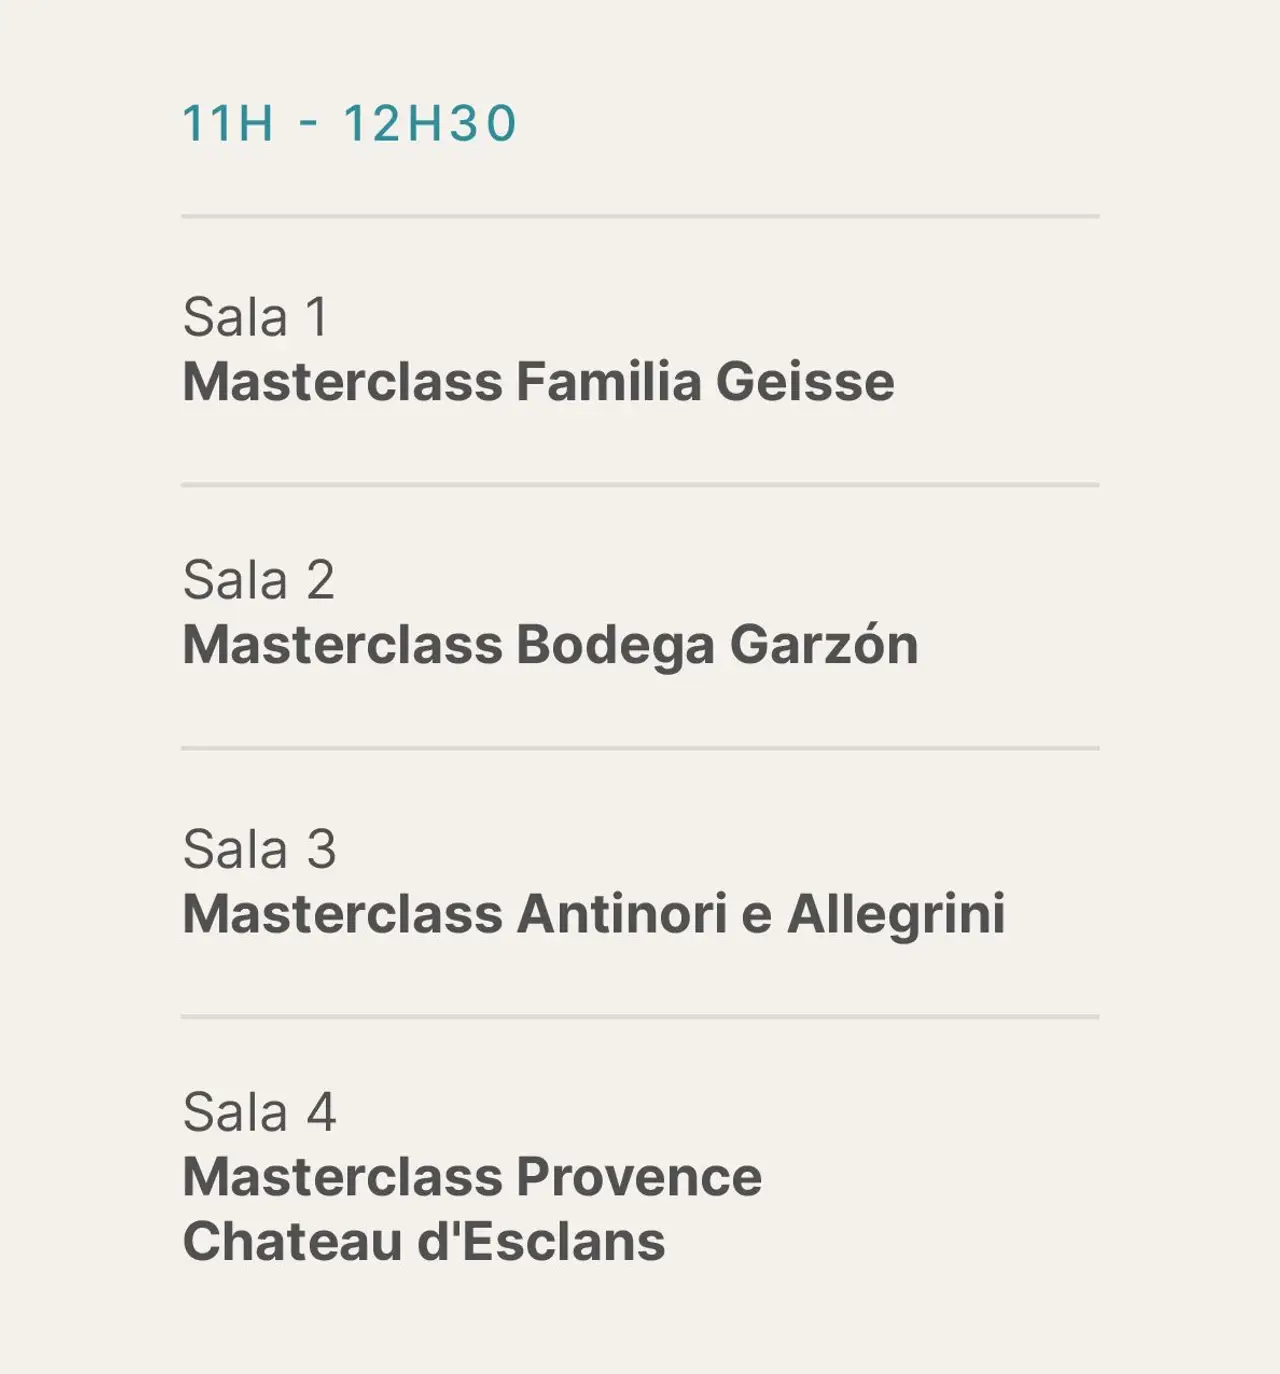Select the Sala 3 room label
Screen dimensions: 1280x1374
pyautogui.click(x=259, y=849)
